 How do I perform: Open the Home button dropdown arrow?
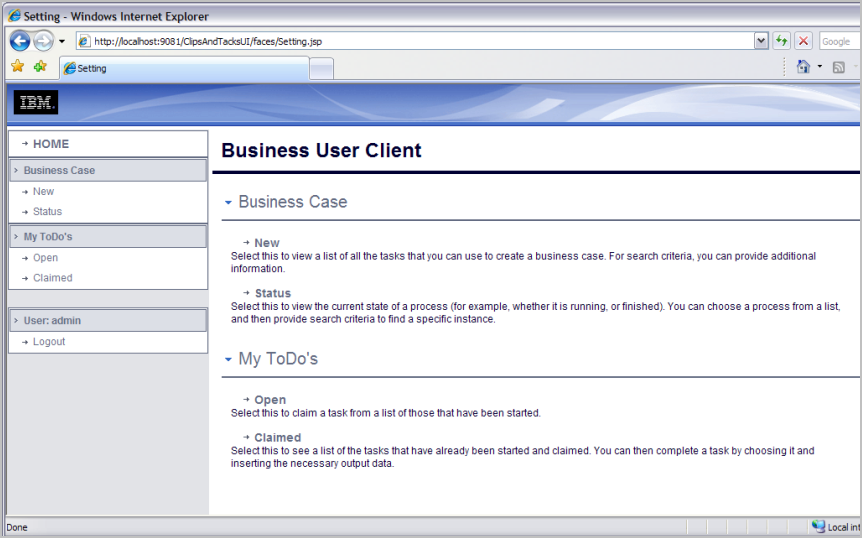820,66
